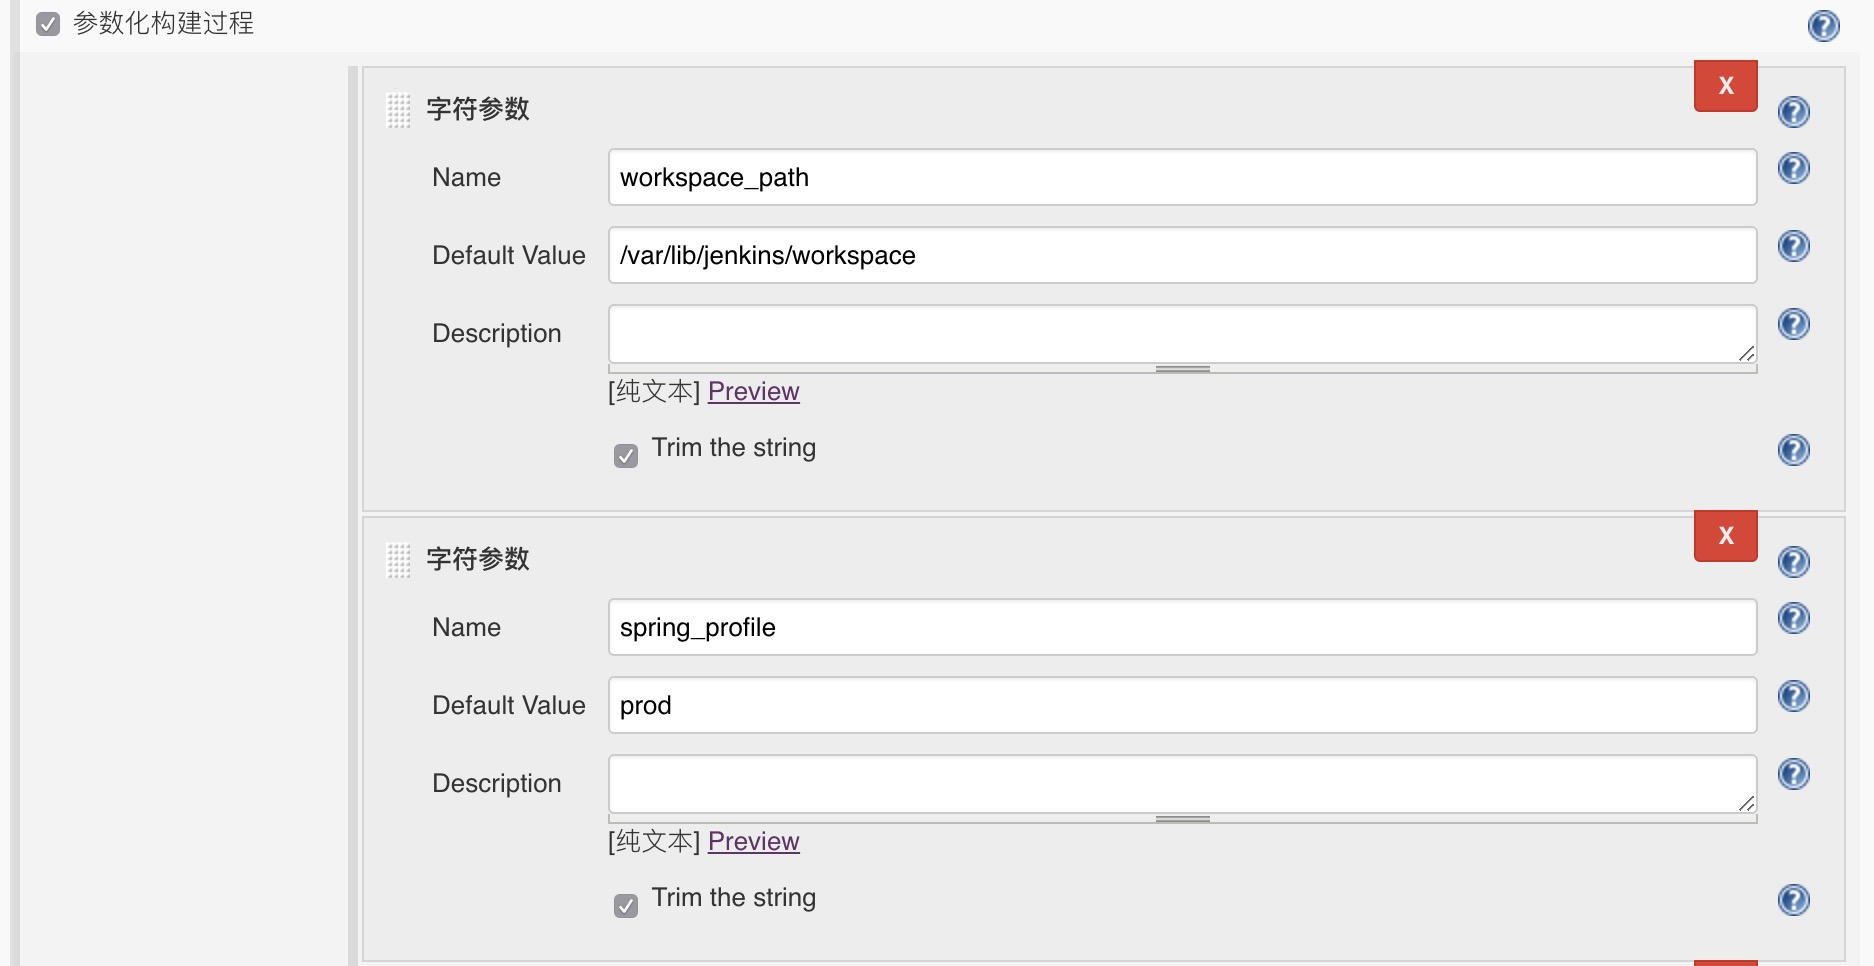1874x966 pixels.
Task: Open help for second Trim the string
Action: [x=1793, y=900]
